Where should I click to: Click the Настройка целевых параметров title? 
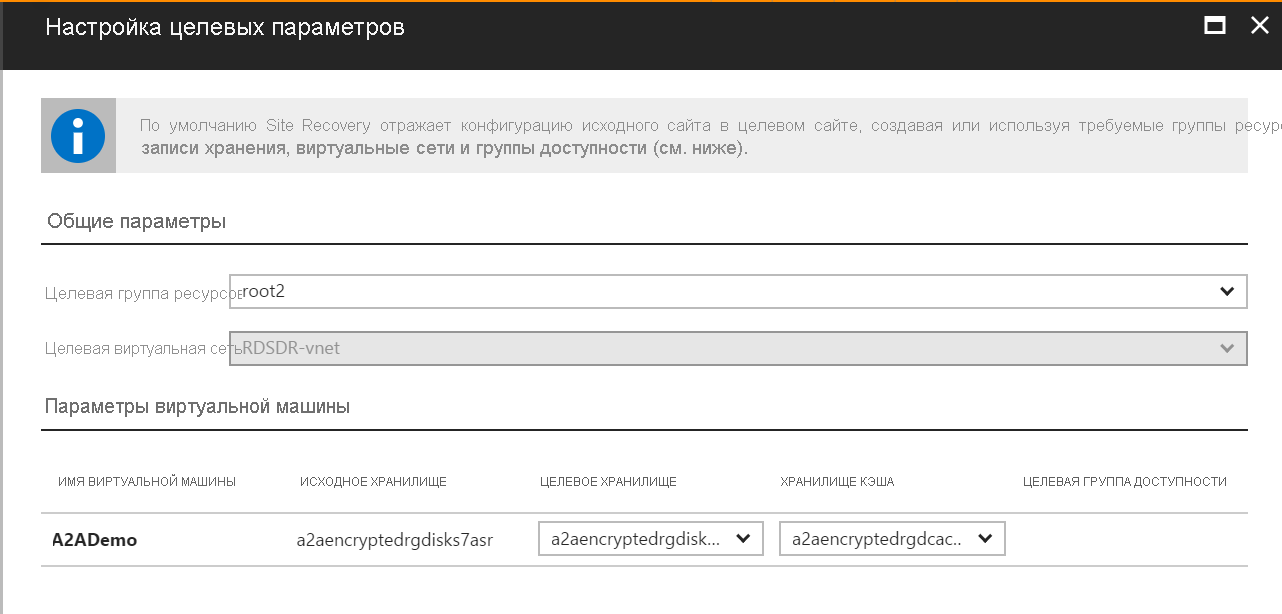point(225,27)
